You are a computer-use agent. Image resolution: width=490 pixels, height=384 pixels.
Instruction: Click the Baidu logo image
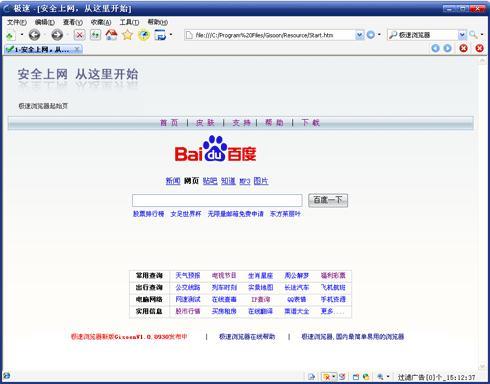pos(215,149)
